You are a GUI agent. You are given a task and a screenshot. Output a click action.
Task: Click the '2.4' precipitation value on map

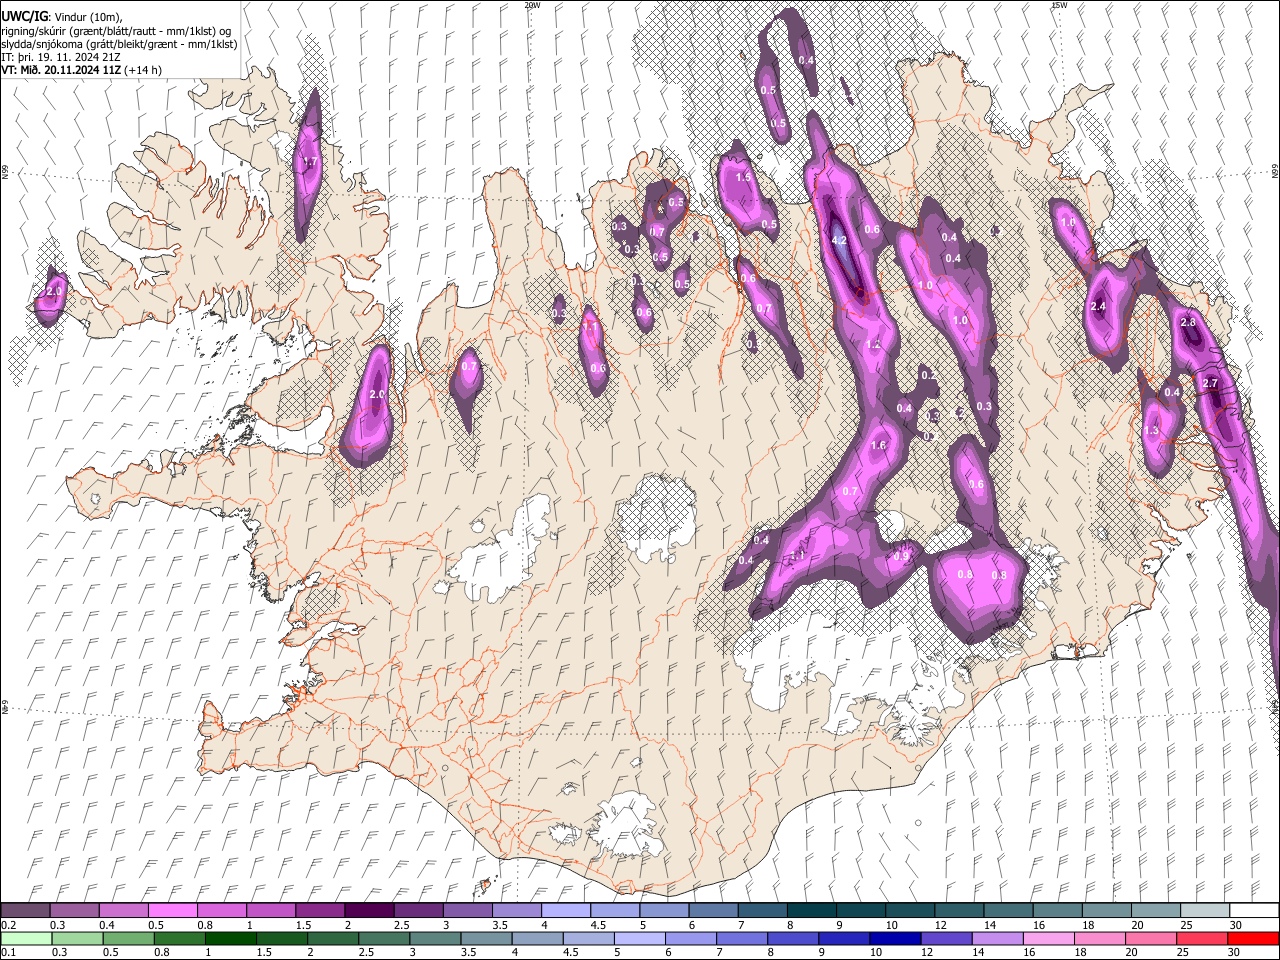click(x=1098, y=306)
